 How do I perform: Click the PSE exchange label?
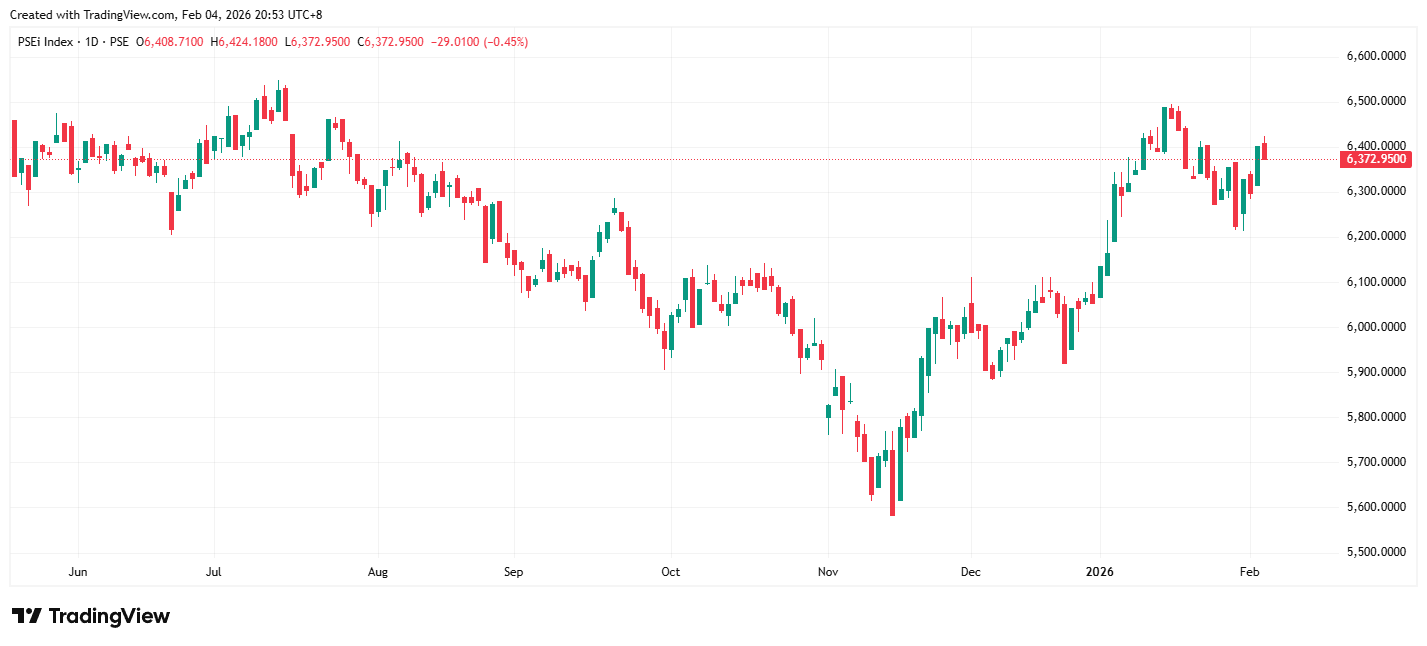coord(119,42)
